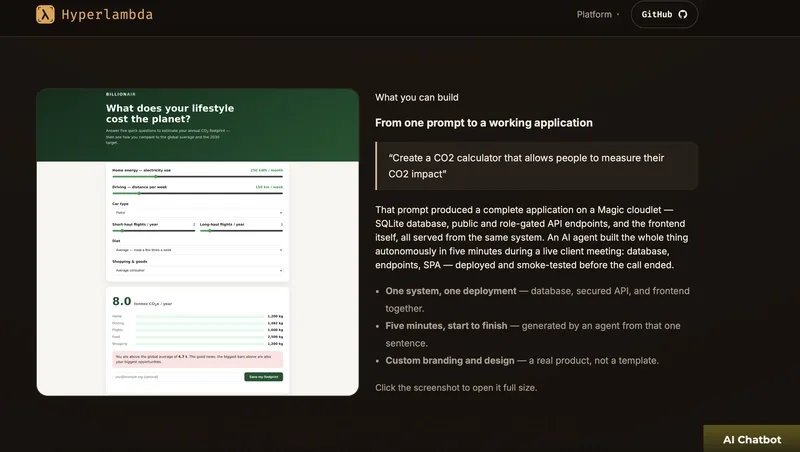Open the GitHub button in header
Image resolution: width=800 pixels, height=452 pixels.
[x=664, y=14]
